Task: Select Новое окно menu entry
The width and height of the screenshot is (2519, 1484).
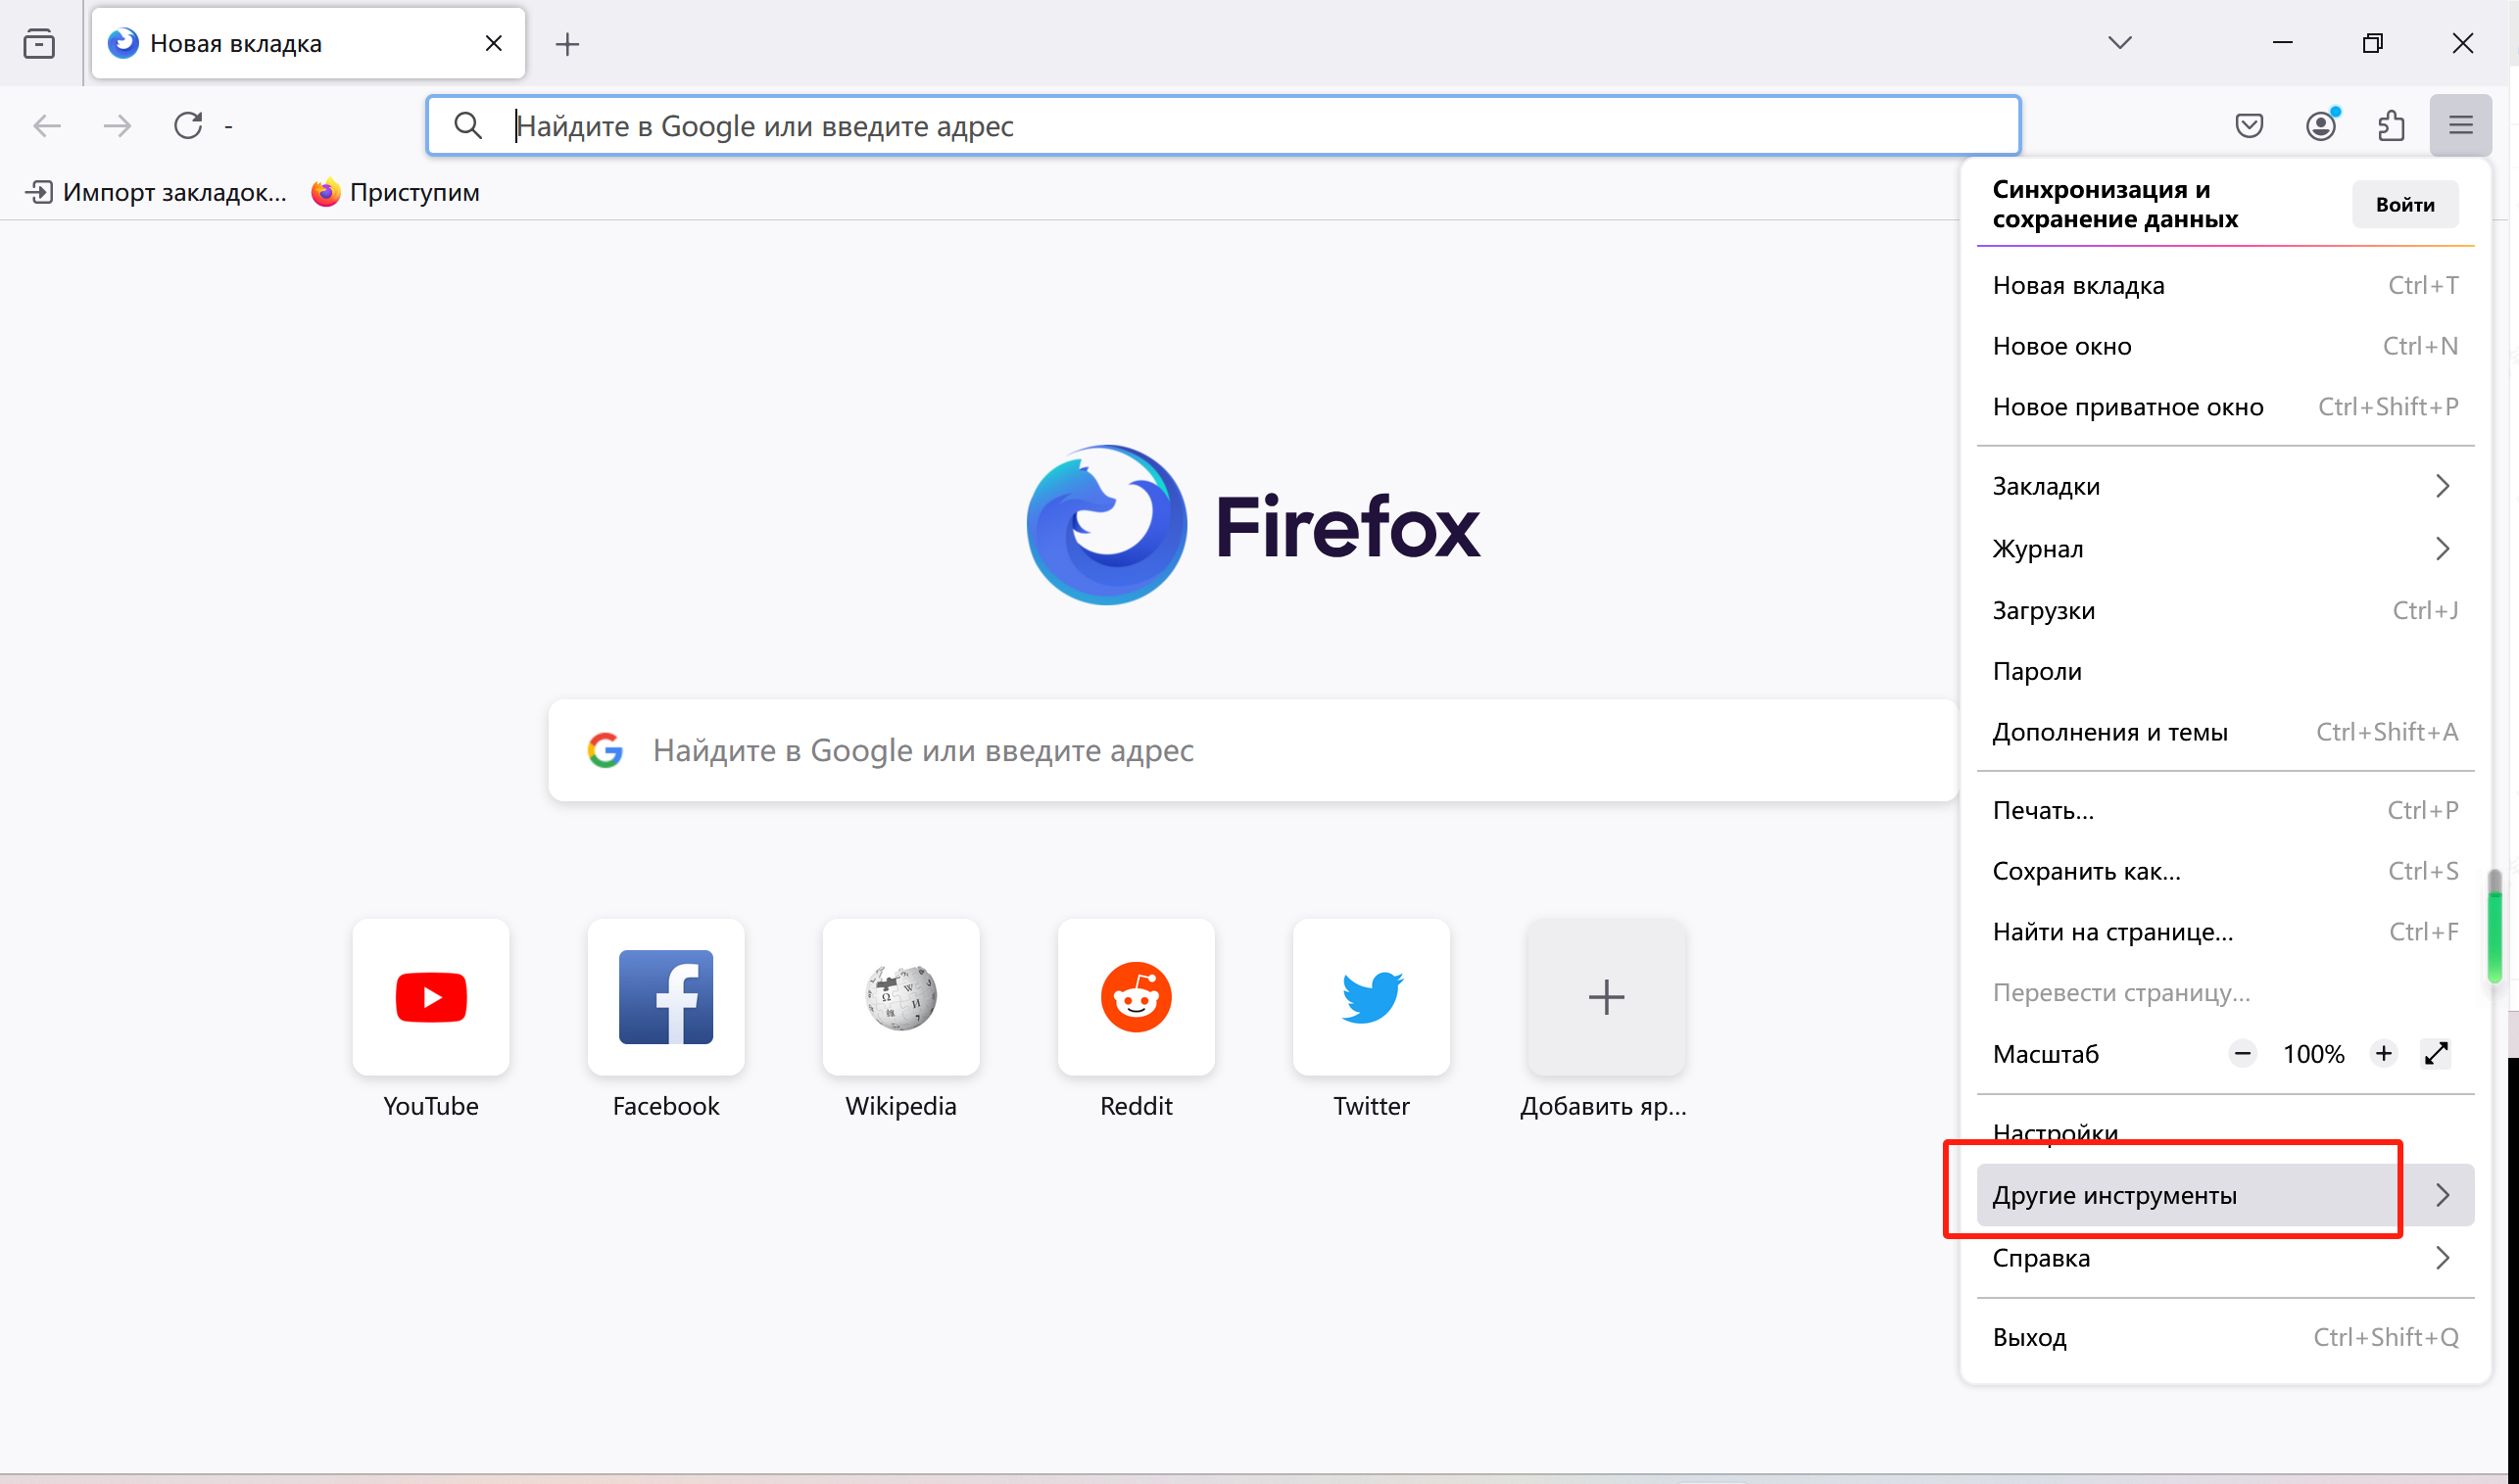Action: (x=2225, y=346)
